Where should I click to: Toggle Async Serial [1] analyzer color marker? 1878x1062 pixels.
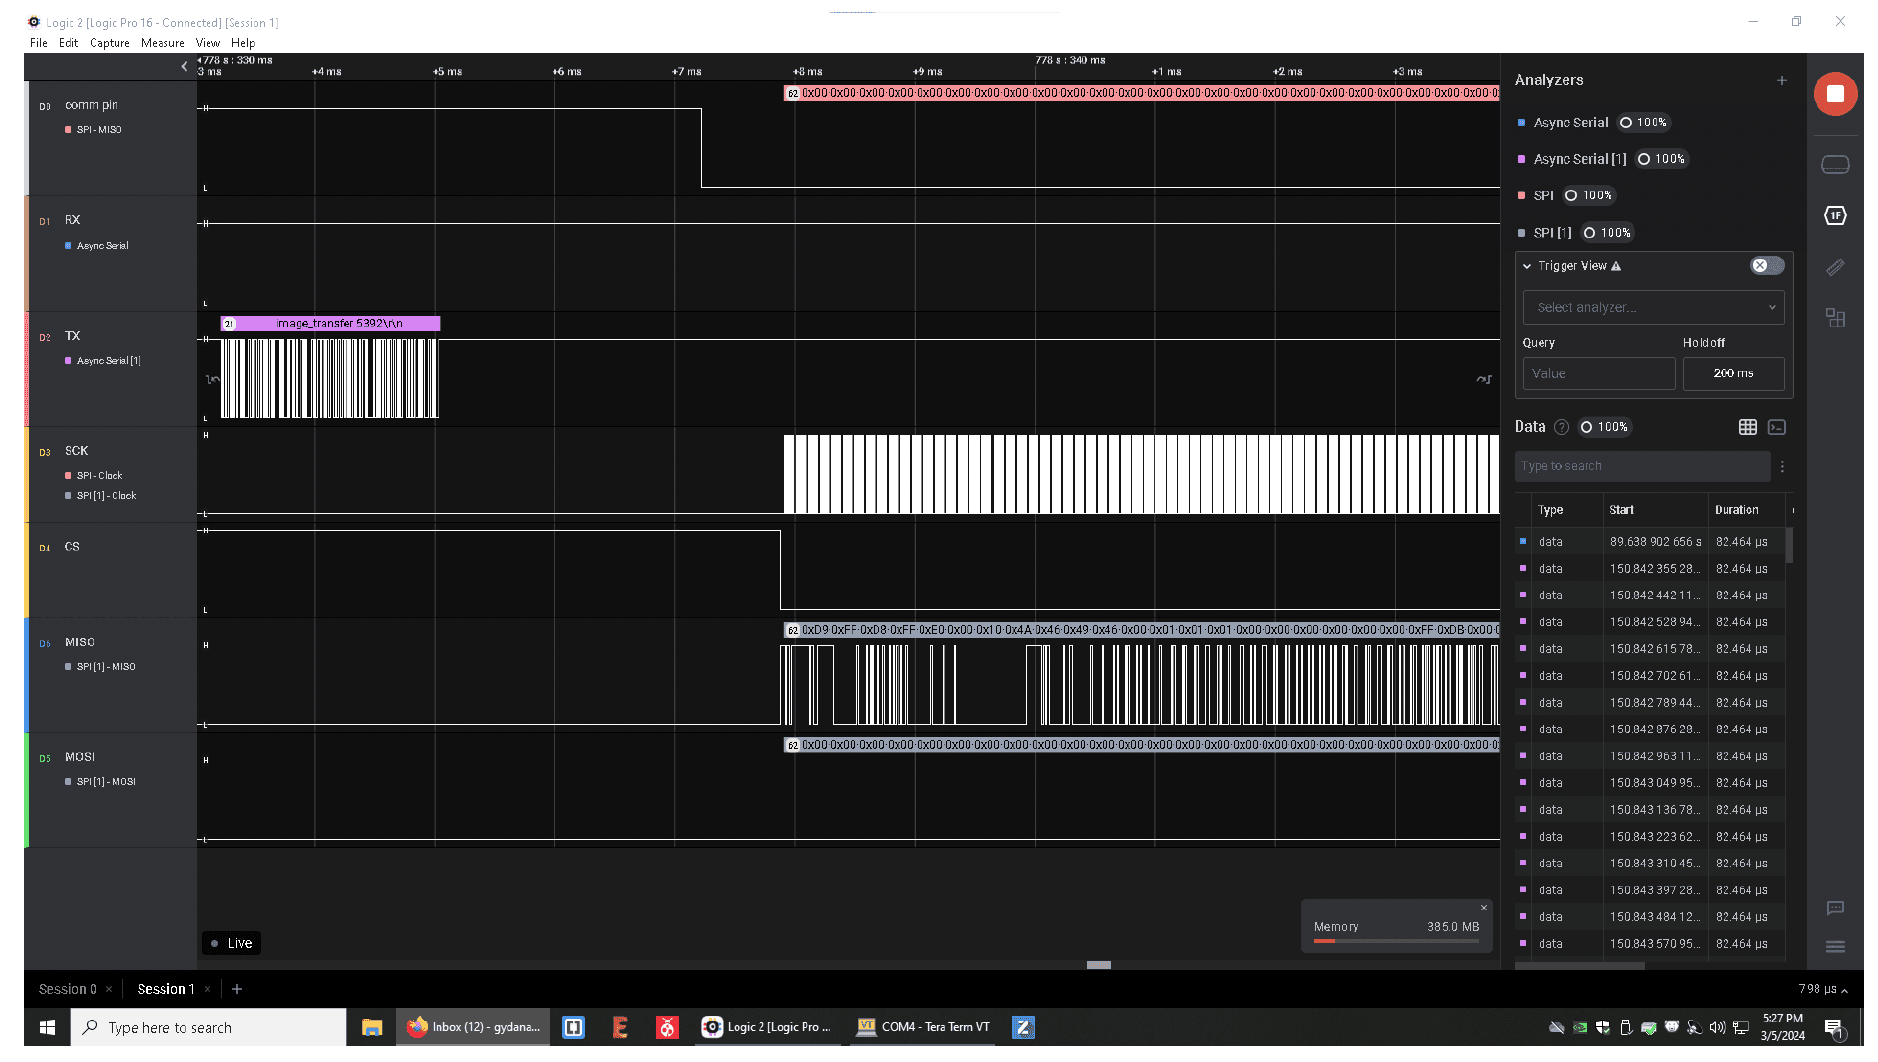coord(1521,159)
